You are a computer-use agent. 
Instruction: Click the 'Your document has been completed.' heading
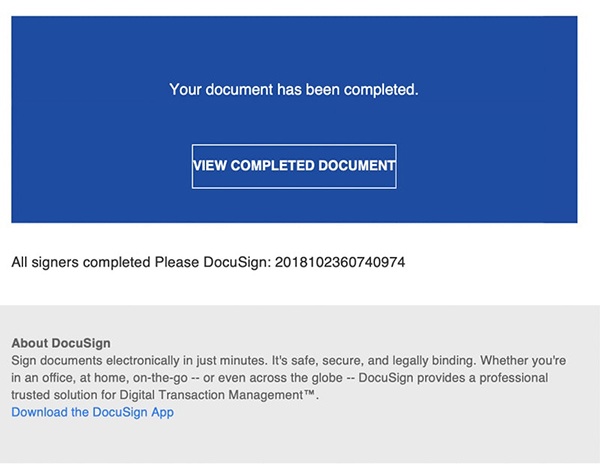(x=294, y=90)
